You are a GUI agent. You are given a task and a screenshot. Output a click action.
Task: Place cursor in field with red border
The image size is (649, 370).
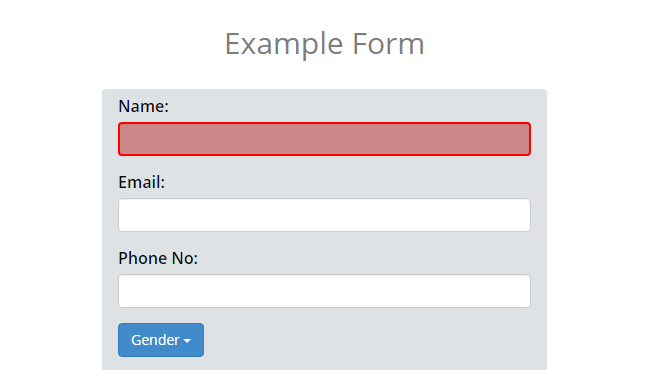324,139
